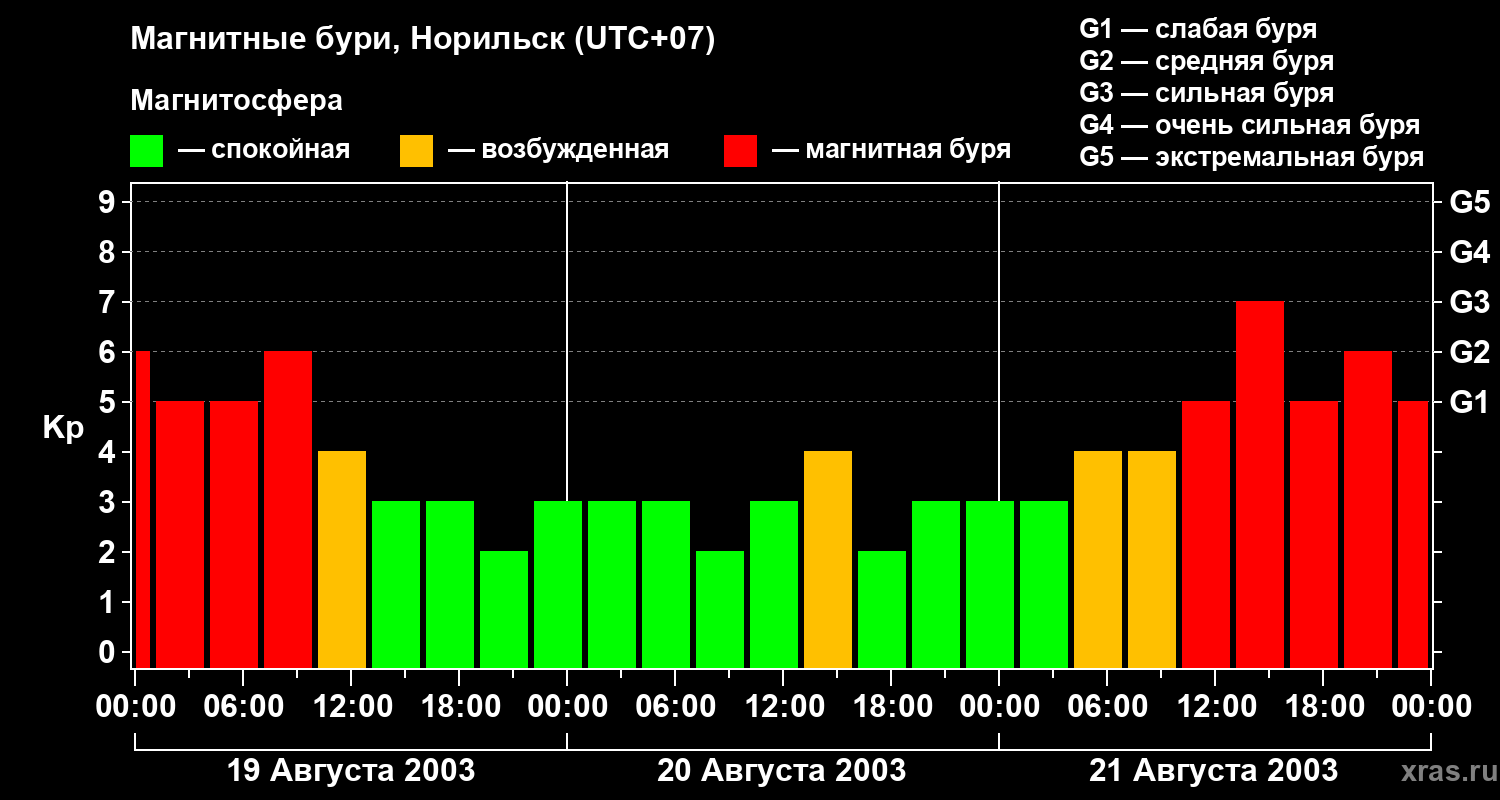This screenshot has width=1500, height=800.
Task: Click the '— спокойная' legend label
Action: click(264, 150)
